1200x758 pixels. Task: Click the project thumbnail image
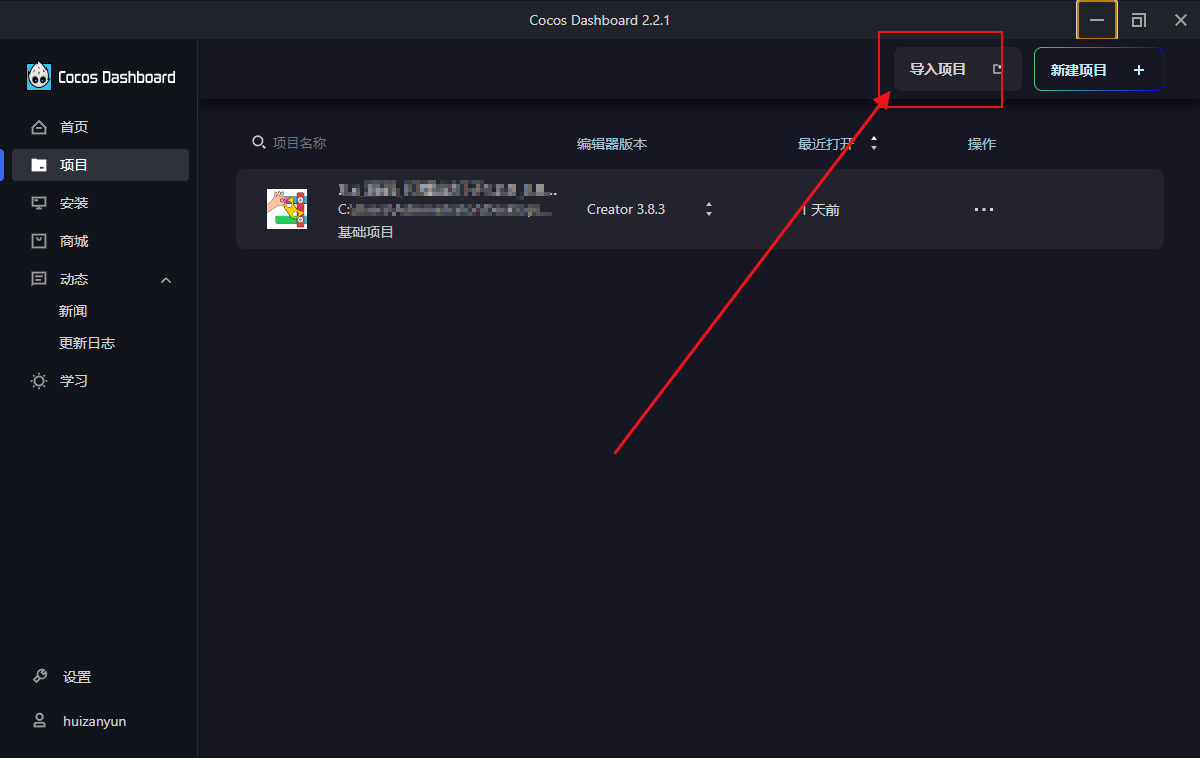pyautogui.click(x=287, y=209)
